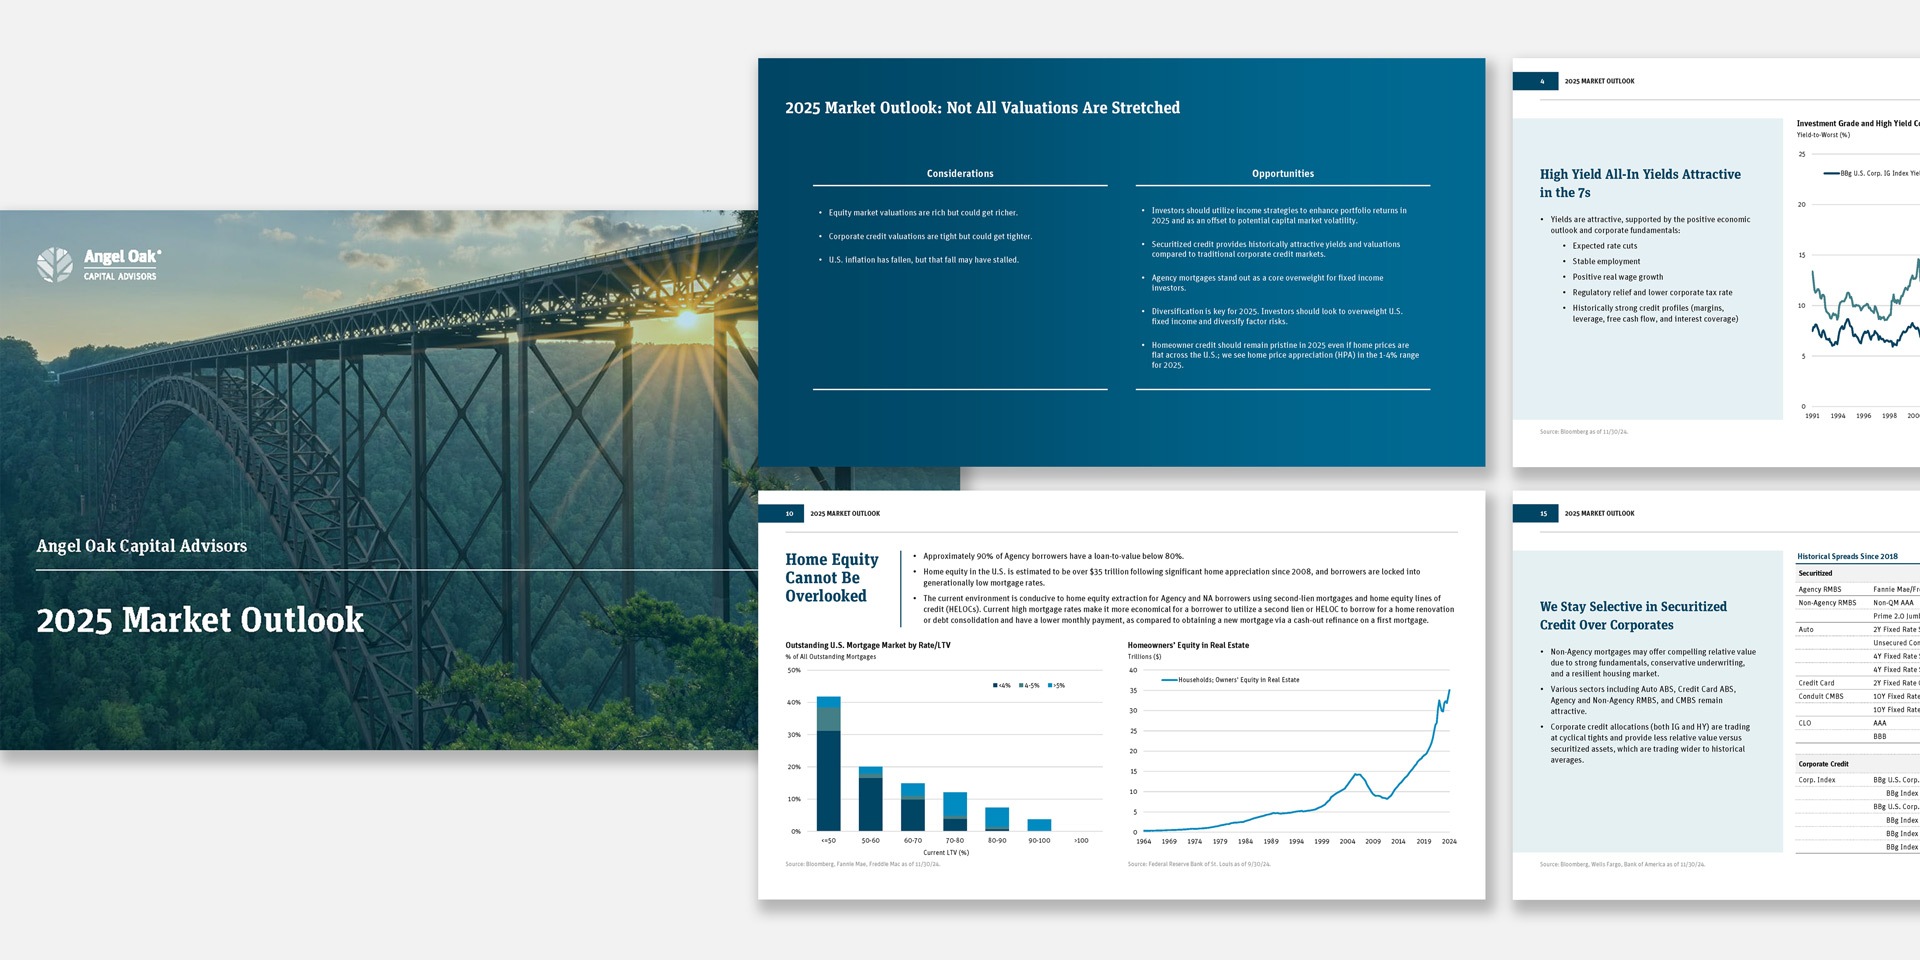Click the "<4%" legend swatch
Viewport: 1920px width, 960px height.
click(996, 686)
